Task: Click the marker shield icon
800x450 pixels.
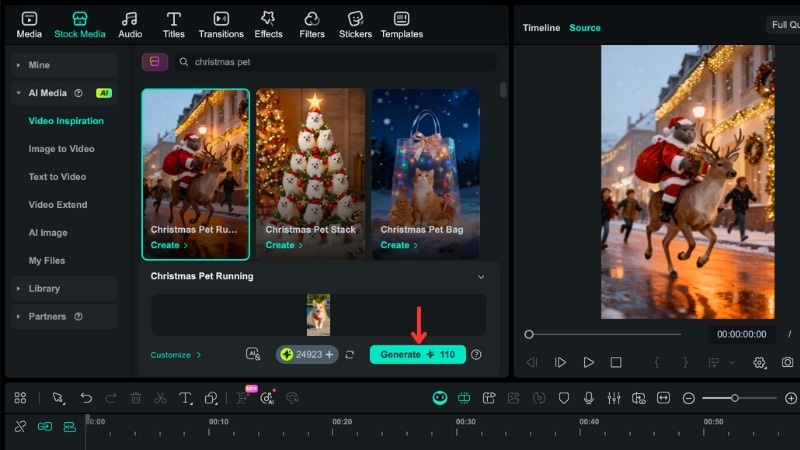Action: click(x=563, y=398)
